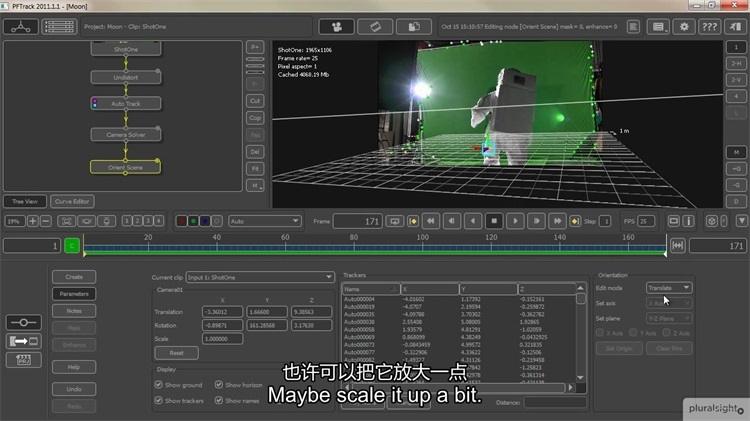
Task: Click the loop playback icon
Action: 394,221
